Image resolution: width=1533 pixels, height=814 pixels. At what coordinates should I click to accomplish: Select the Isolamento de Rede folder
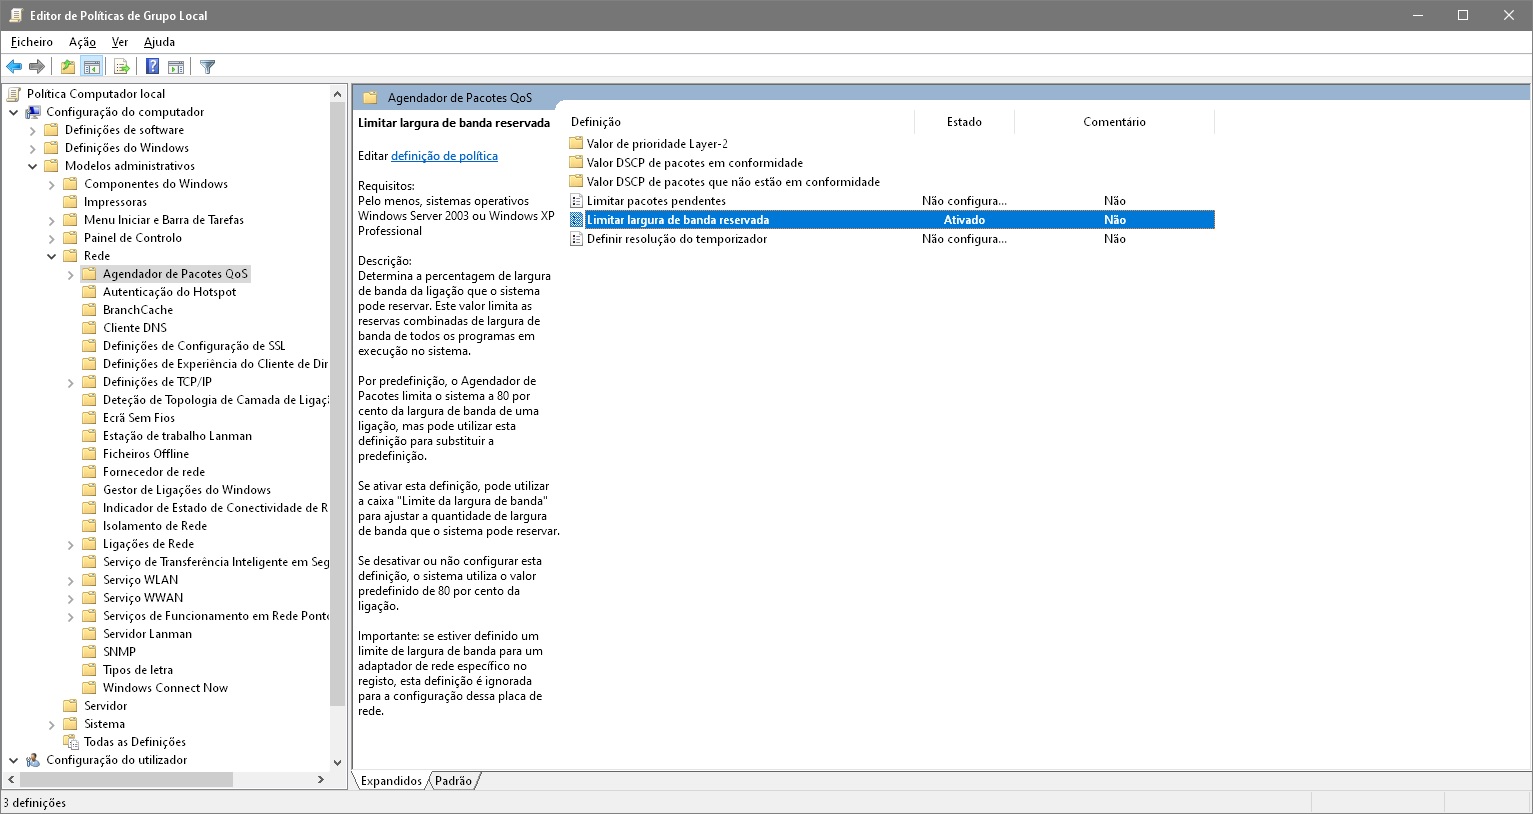pyautogui.click(x=155, y=526)
